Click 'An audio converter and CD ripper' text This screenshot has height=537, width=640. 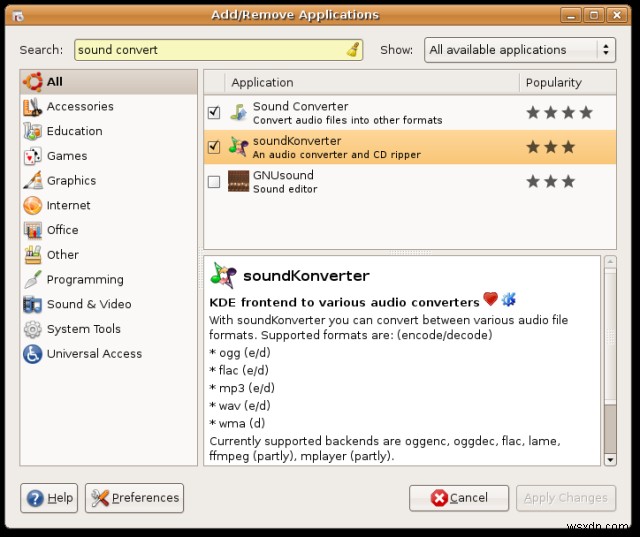pyautogui.click(x=337, y=155)
